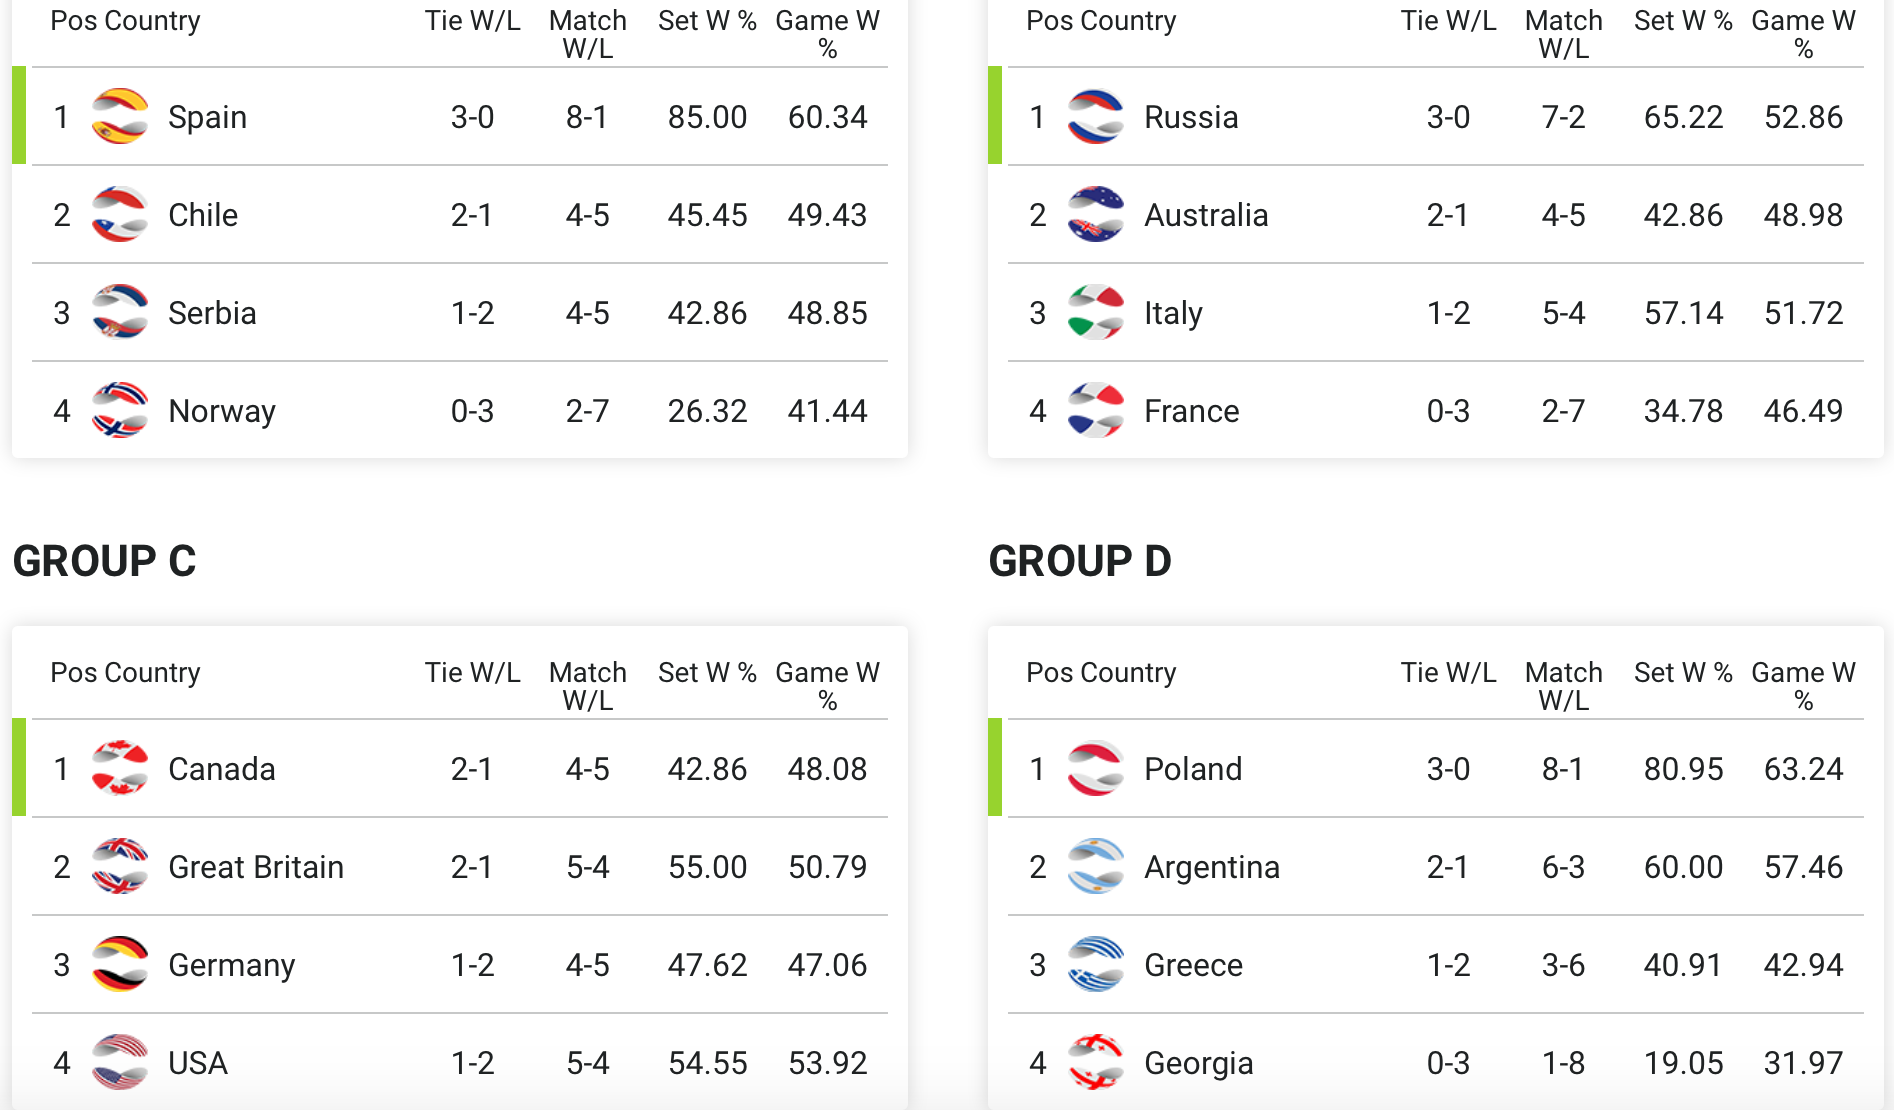Click the France country name
This screenshot has height=1110, width=1894.
tap(1191, 411)
